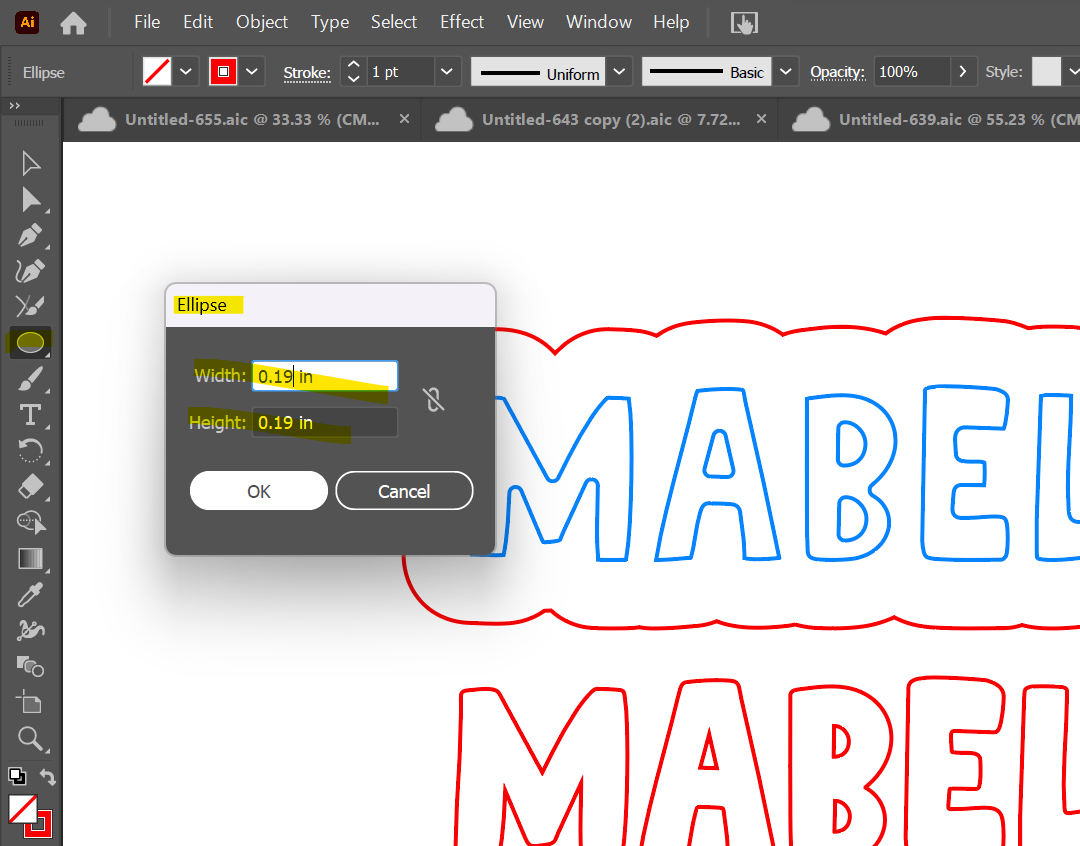The image size is (1080, 846).
Task: Select the Type tool
Action: tap(31, 414)
